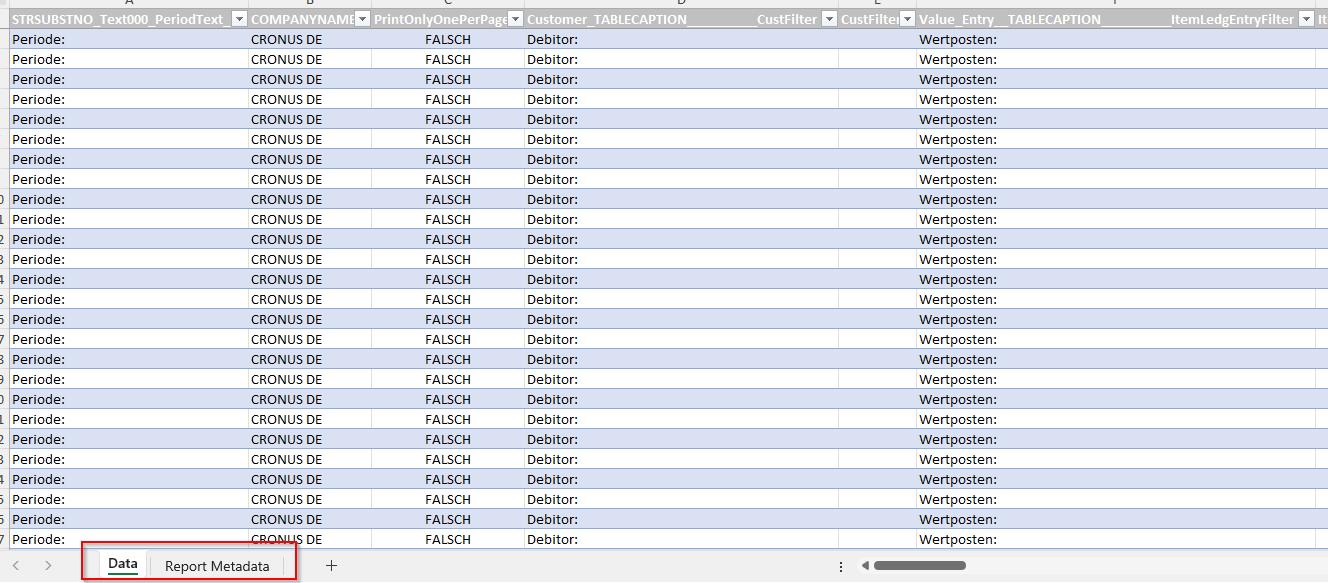Click the horizontal scrollbar left arrow
Viewport: 1328px width, 583px height.
865,566
